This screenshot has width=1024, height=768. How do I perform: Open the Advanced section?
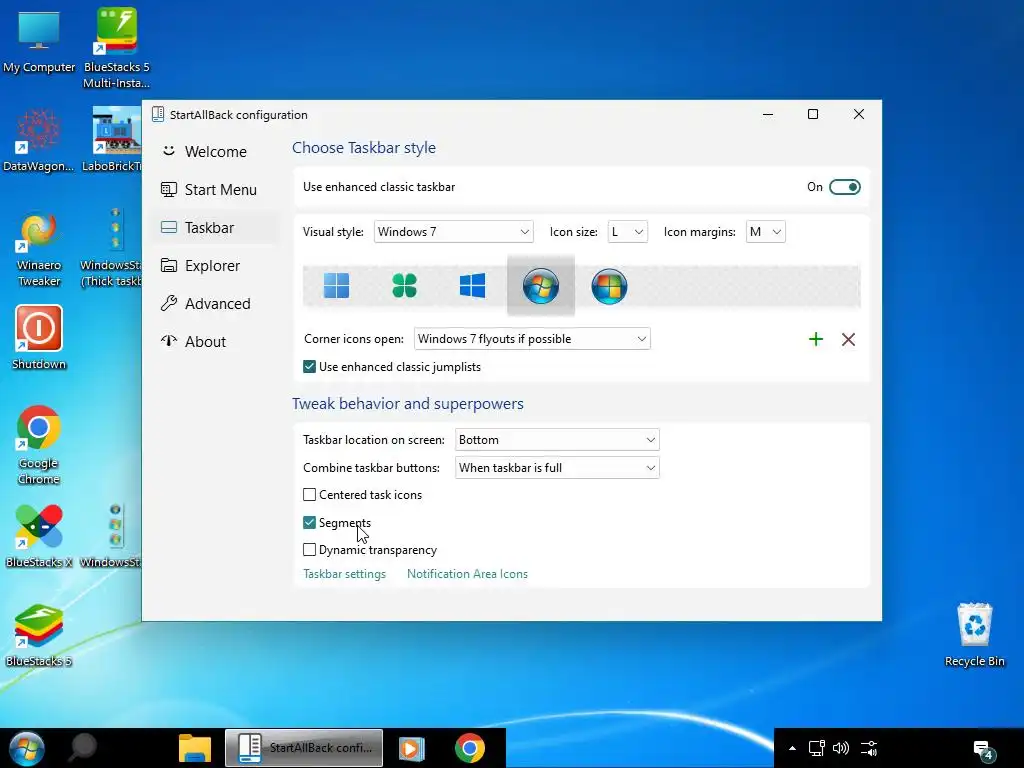215,304
